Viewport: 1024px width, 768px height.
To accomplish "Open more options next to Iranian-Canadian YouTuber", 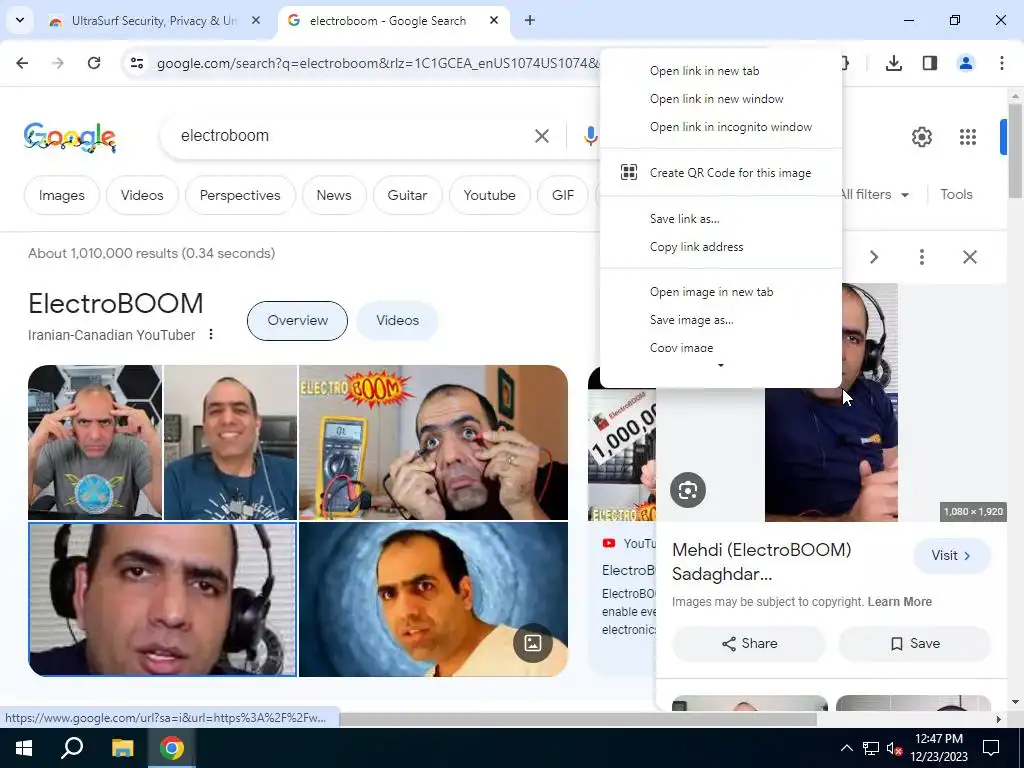I will tap(210, 334).
